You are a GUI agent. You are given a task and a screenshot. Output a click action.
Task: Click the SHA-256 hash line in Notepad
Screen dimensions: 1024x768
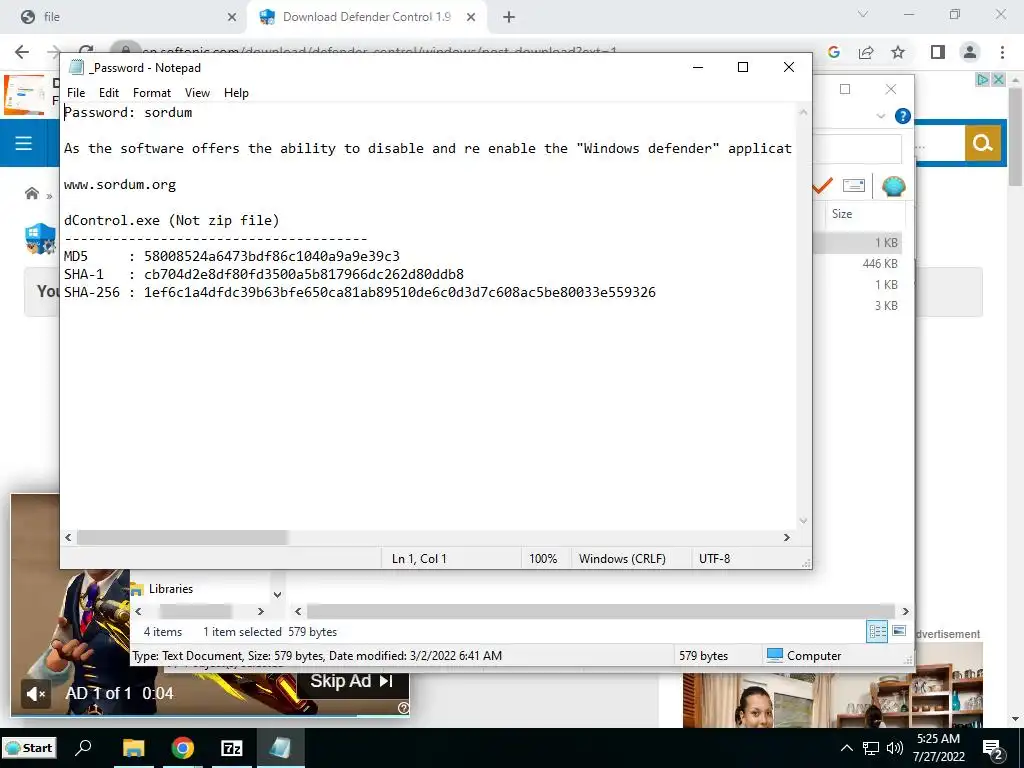pyautogui.click(x=360, y=293)
